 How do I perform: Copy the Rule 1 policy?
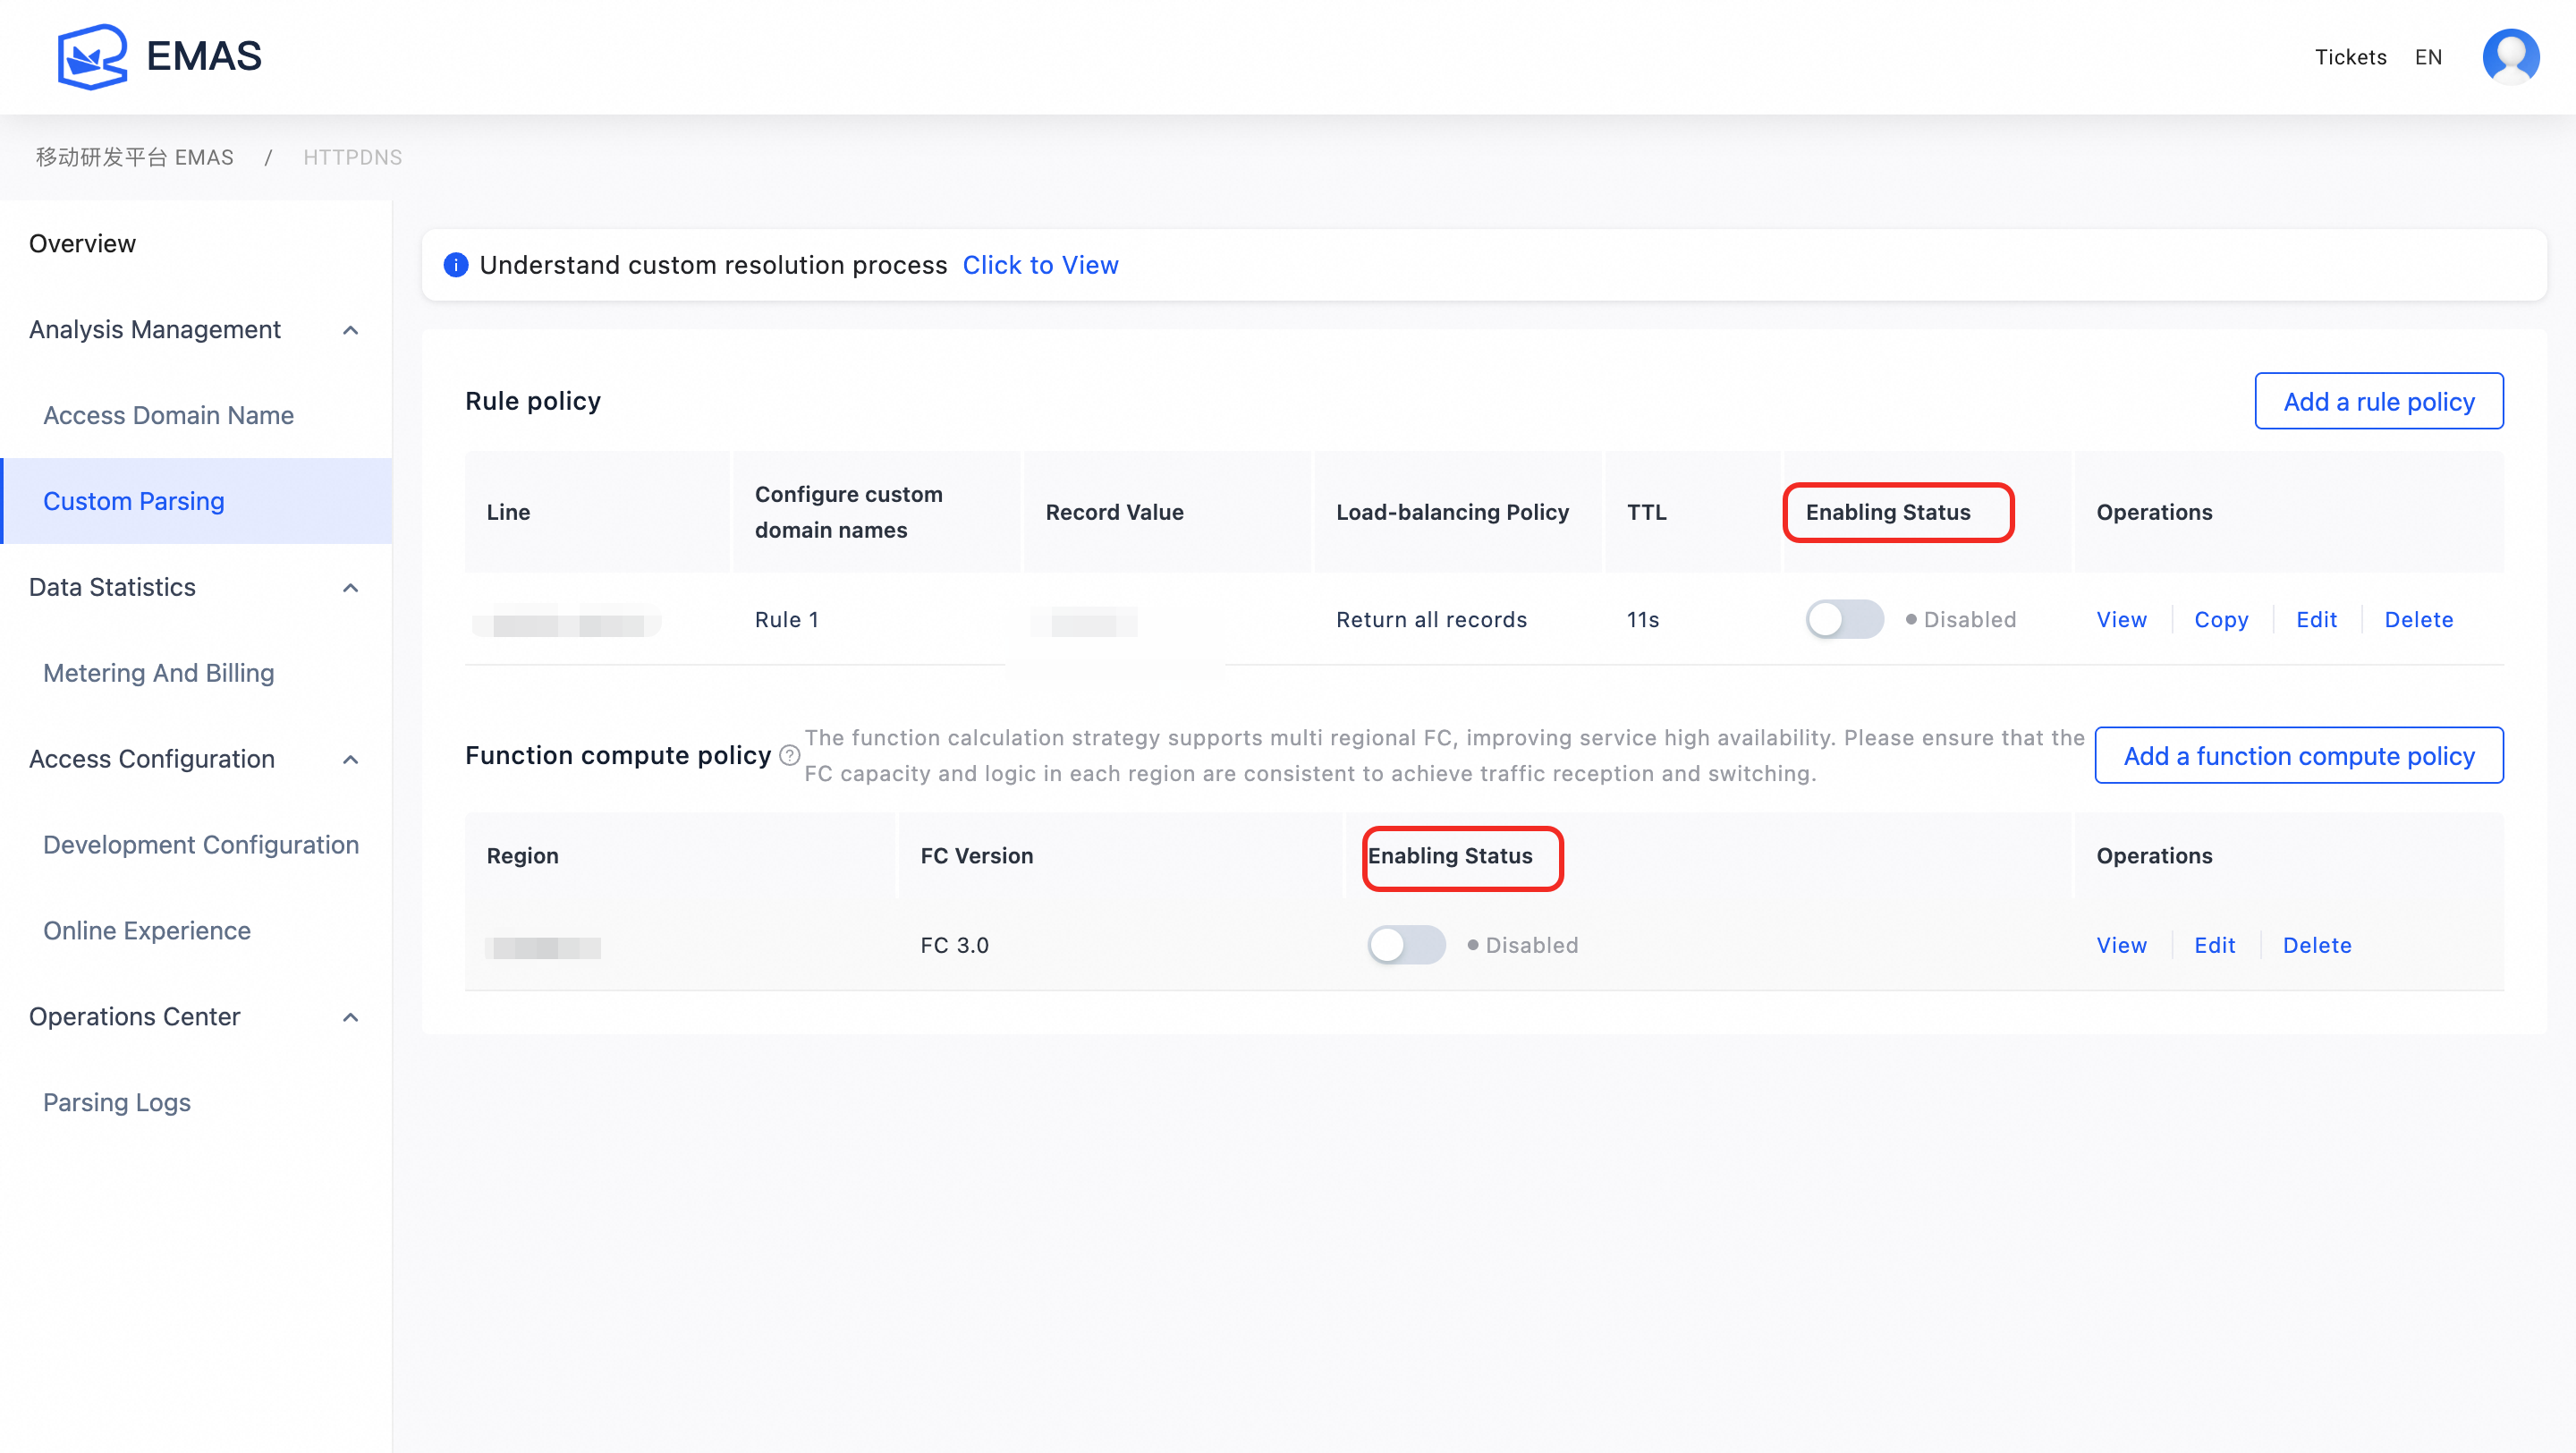pos(2220,619)
